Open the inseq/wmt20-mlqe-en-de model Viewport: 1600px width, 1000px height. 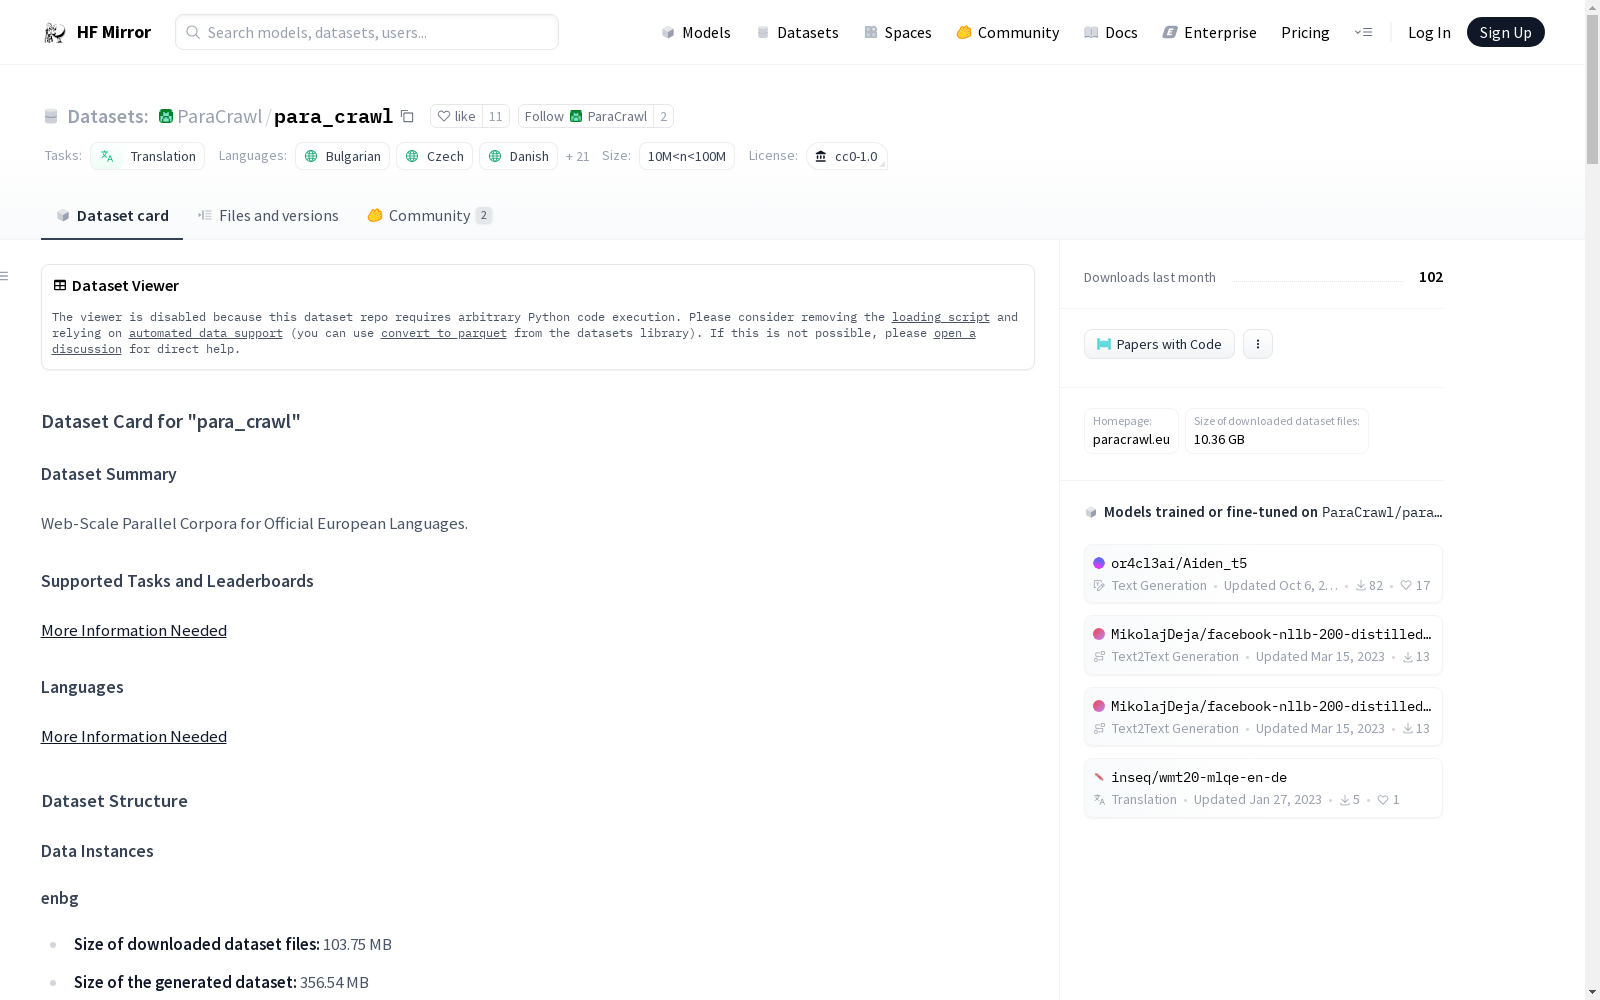pos(1263,788)
